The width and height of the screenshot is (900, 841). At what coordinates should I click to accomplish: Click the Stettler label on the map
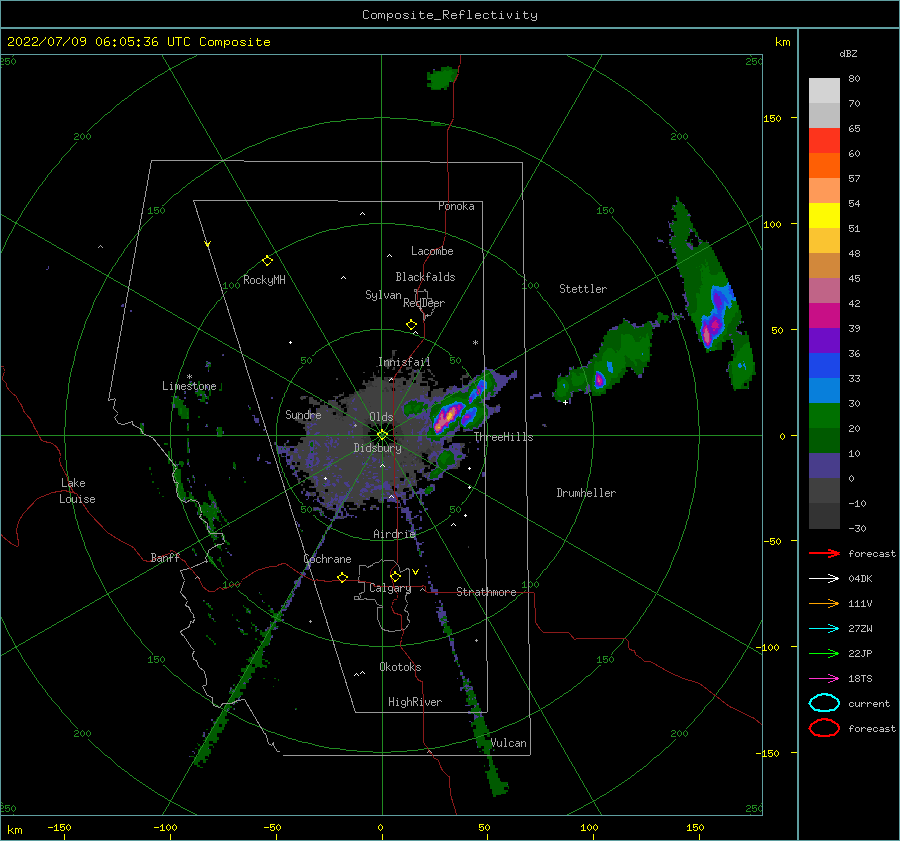[583, 289]
